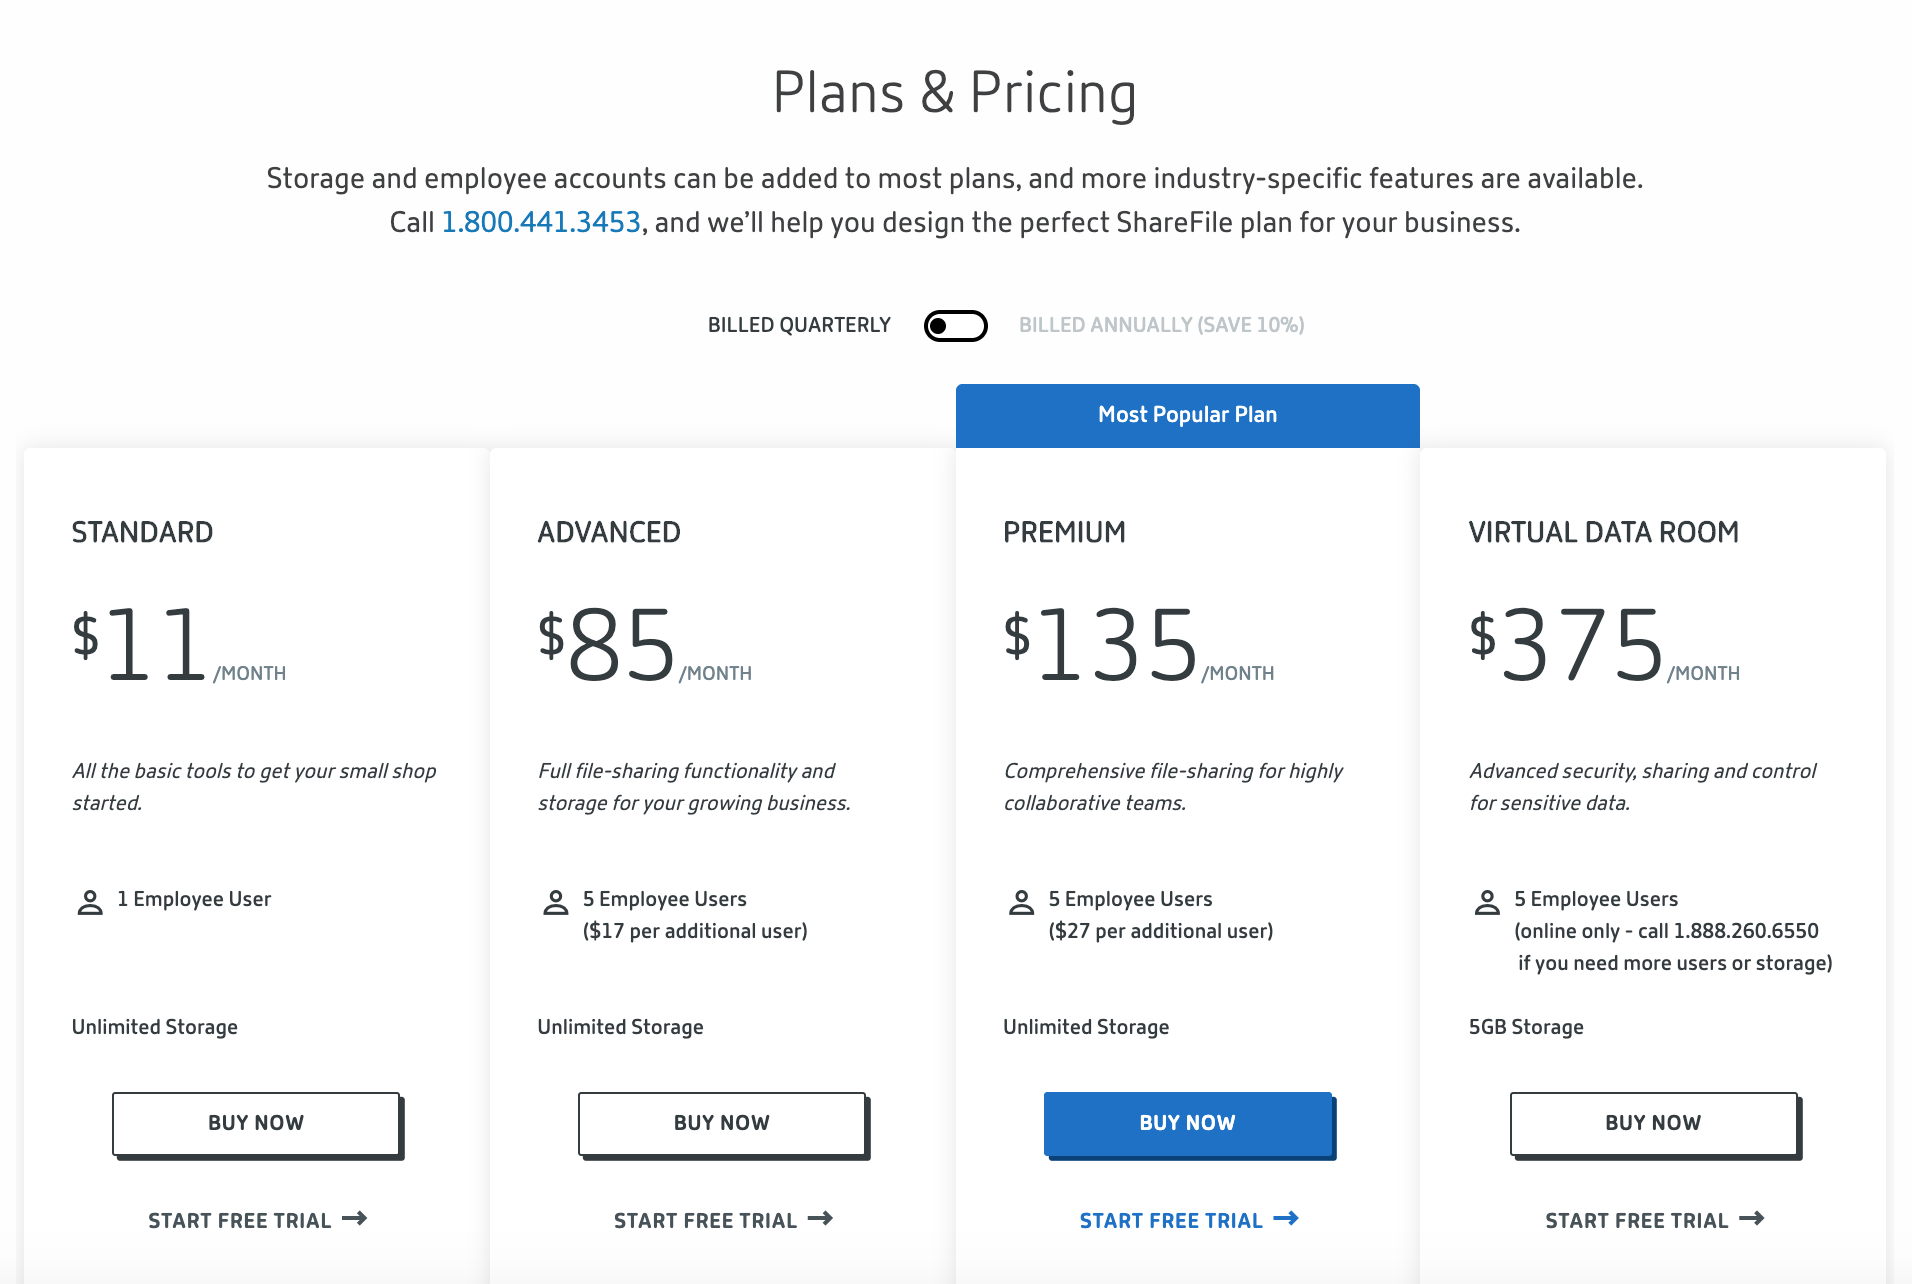Click the Plans & Pricing heading
The image size is (1912, 1284).
(955, 93)
